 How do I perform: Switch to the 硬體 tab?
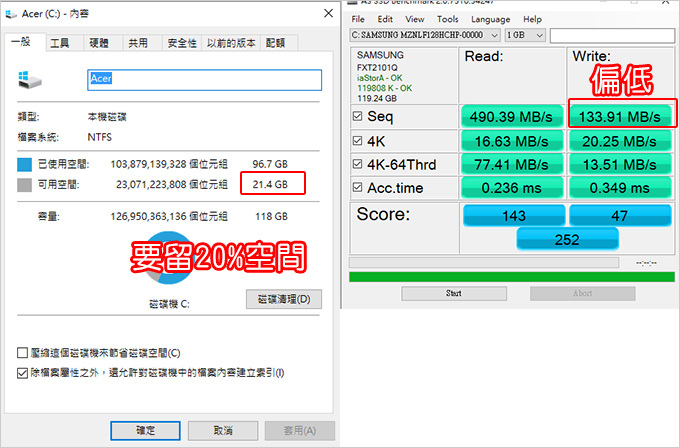(x=99, y=43)
